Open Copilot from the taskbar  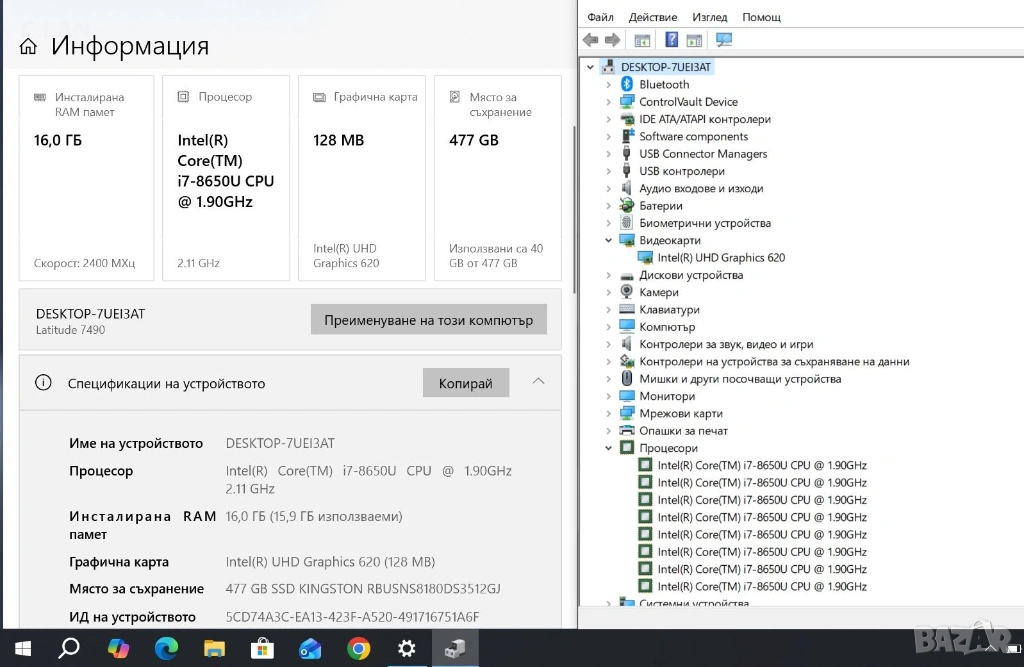click(118, 648)
